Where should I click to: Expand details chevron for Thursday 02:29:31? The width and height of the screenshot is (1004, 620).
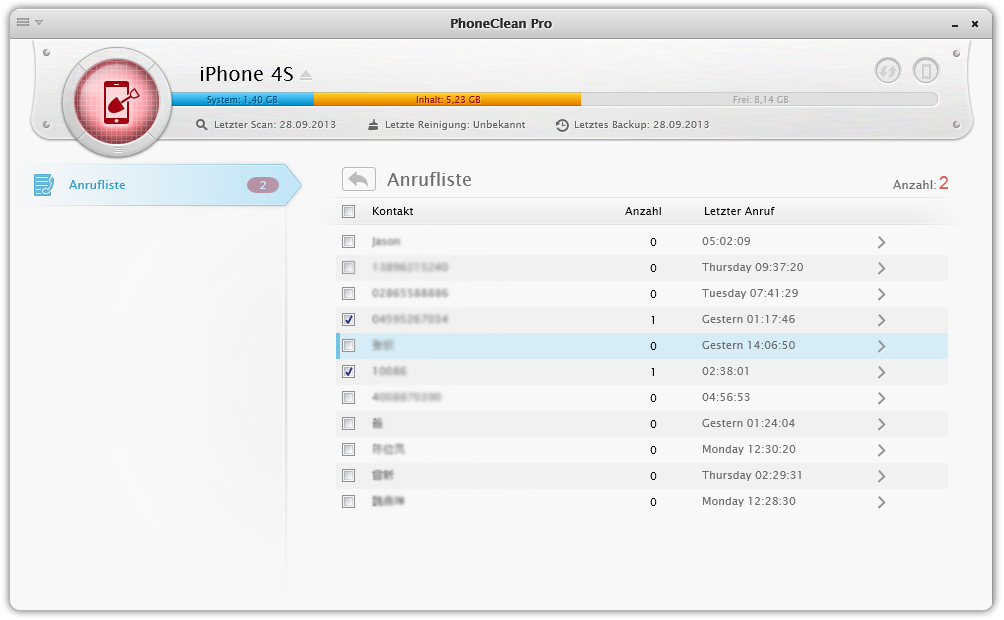(882, 477)
